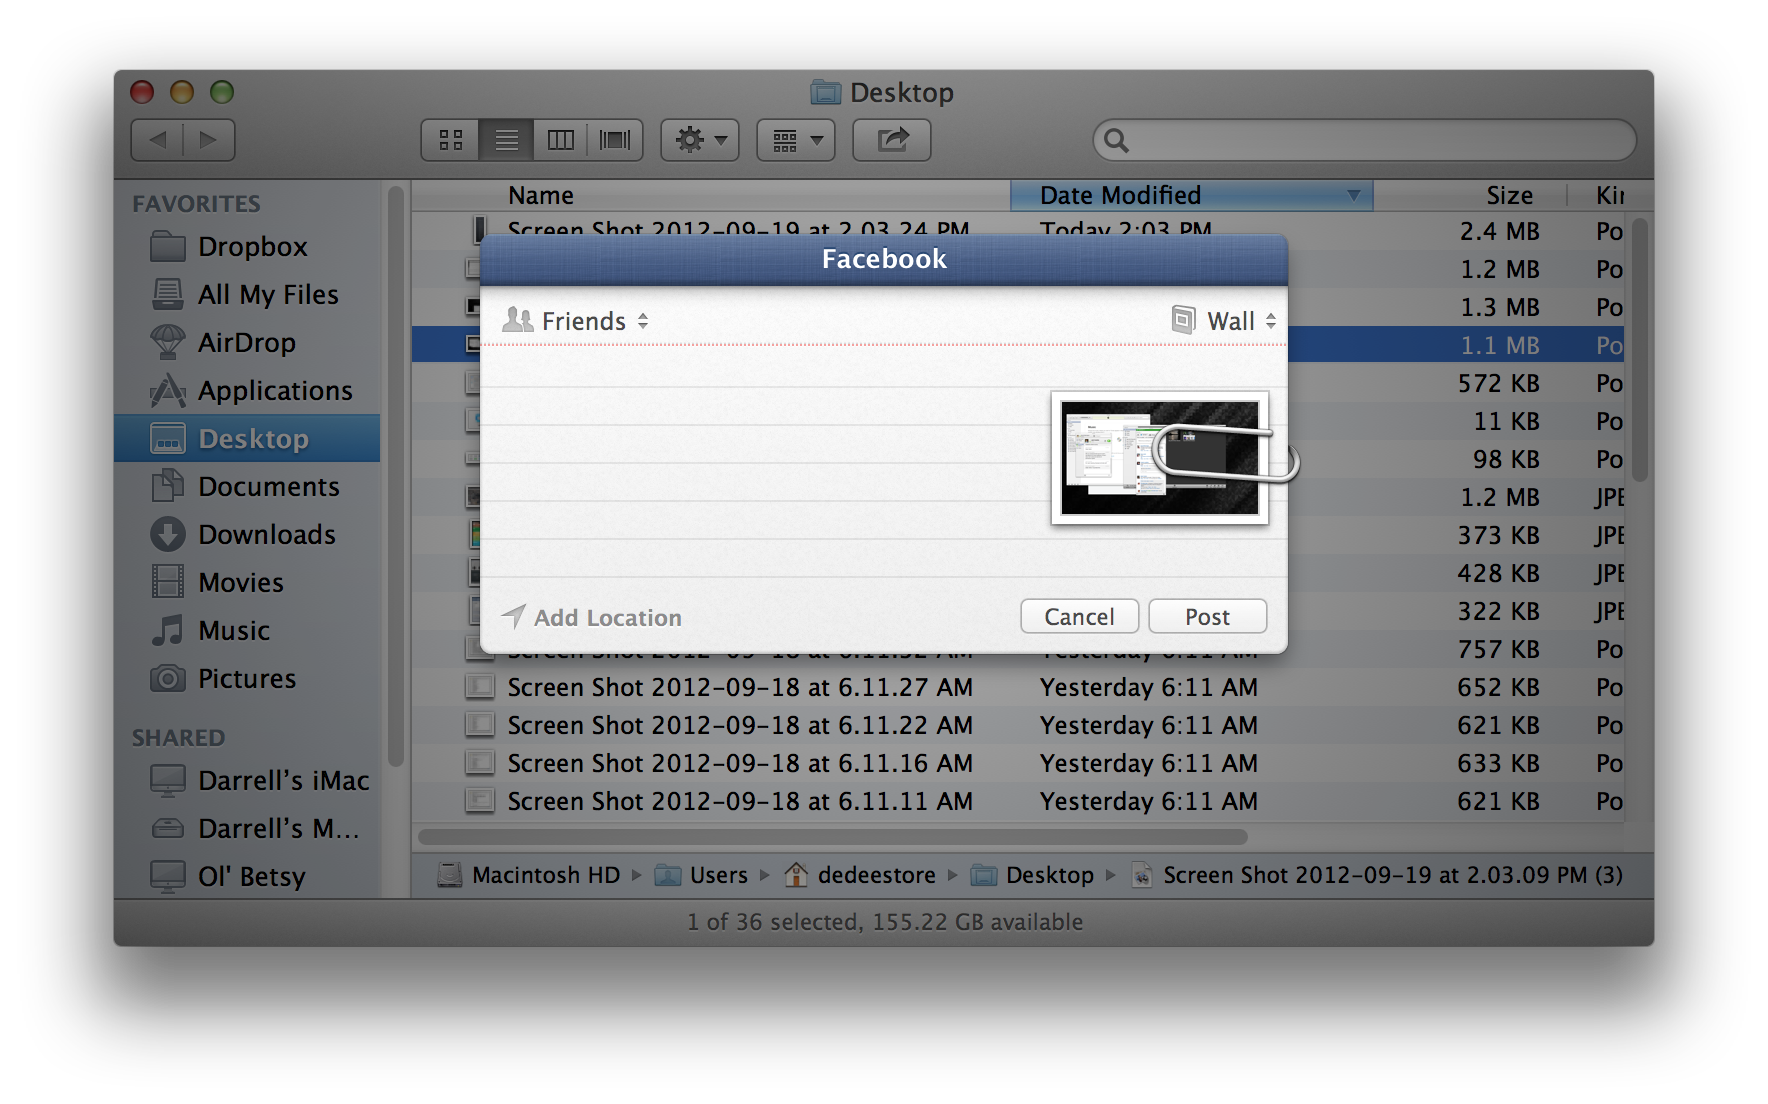The image size is (1768, 1104).
Task: Click the sidebar vertical scrollbar
Action: (395, 476)
